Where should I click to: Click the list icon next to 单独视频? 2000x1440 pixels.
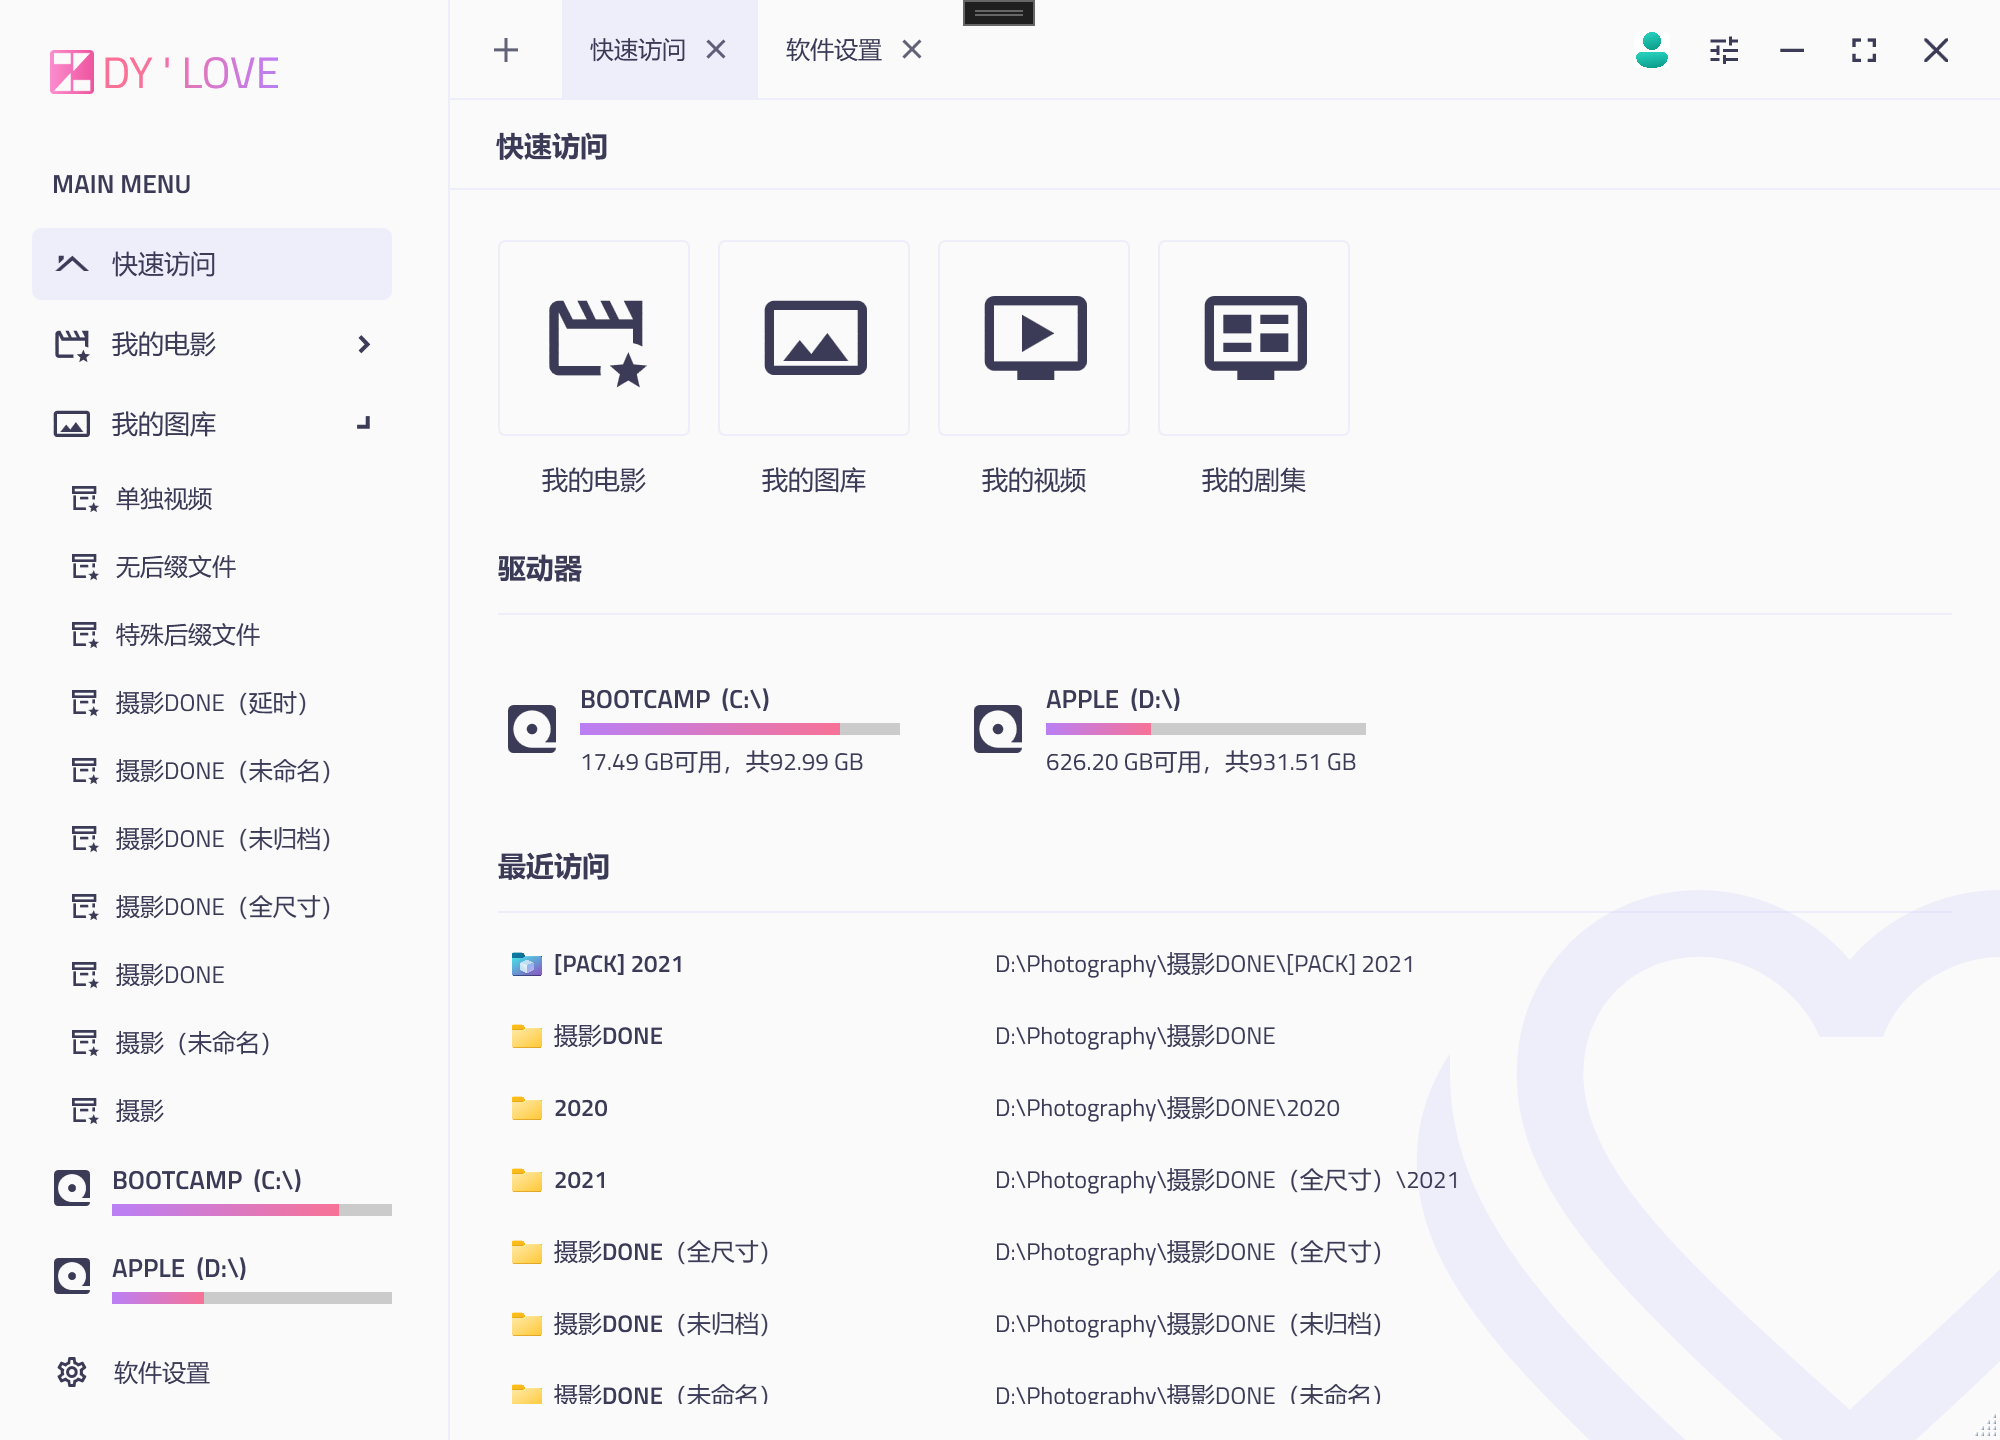(85, 498)
